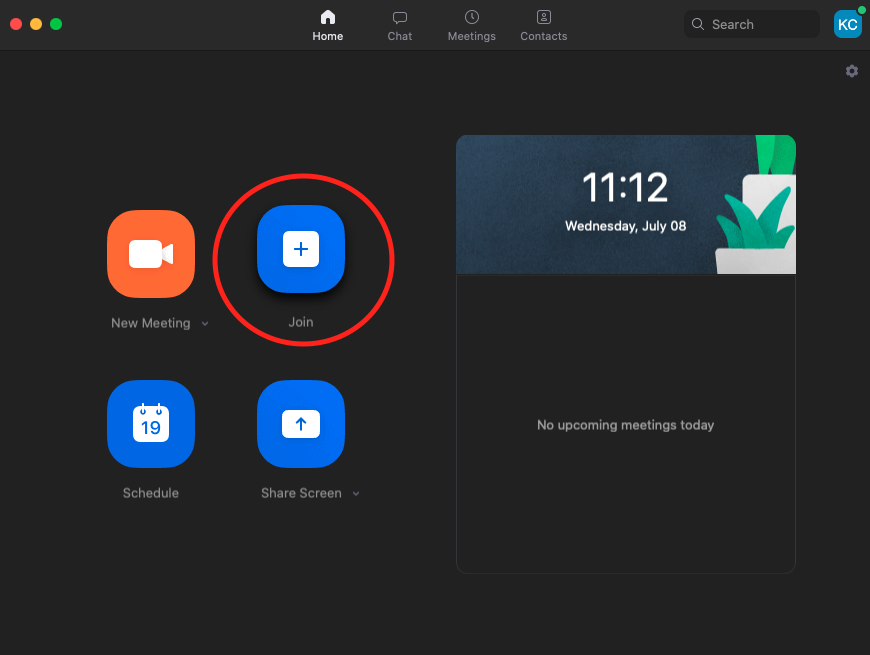Image resolution: width=870 pixels, height=655 pixels.
Task: Click the Share Screen arrow icon
Action: pos(301,424)
